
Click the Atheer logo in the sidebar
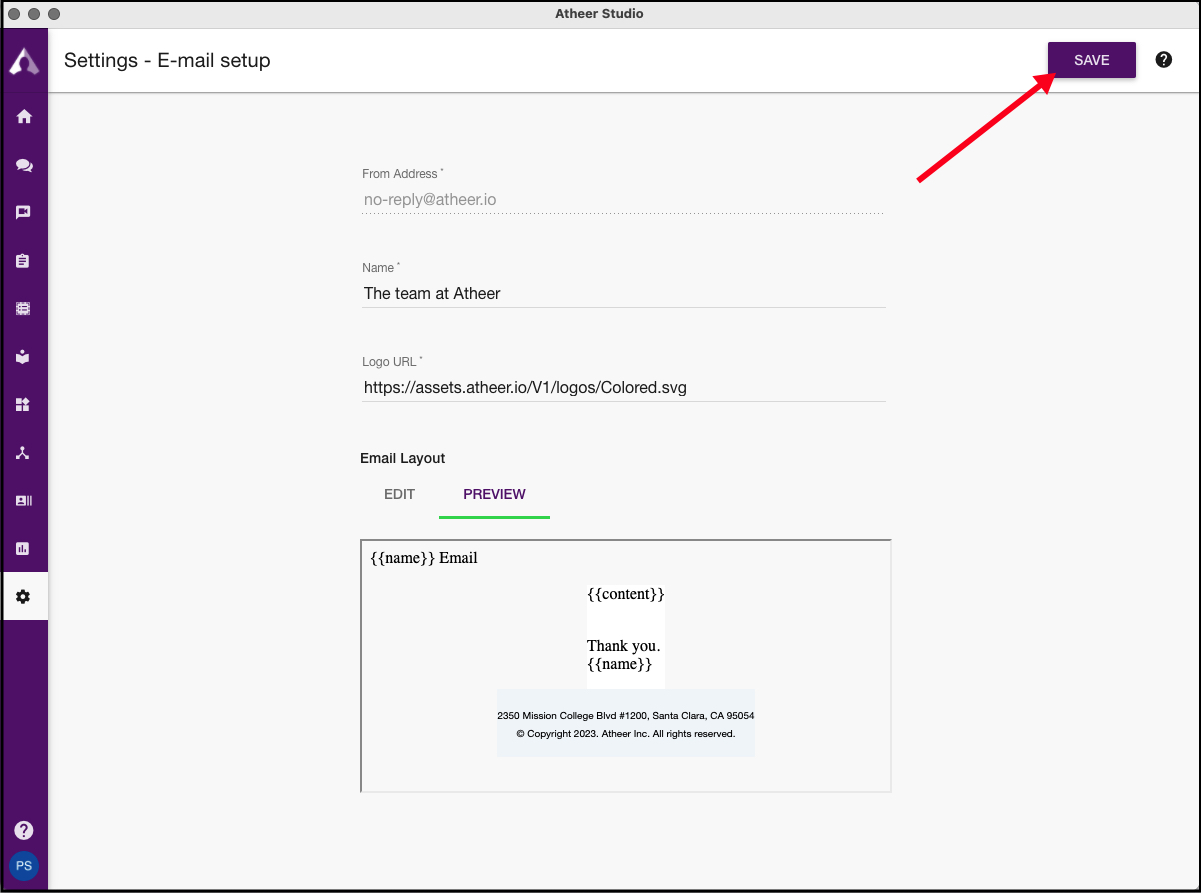pyautogui.click(x=24, y=61)
